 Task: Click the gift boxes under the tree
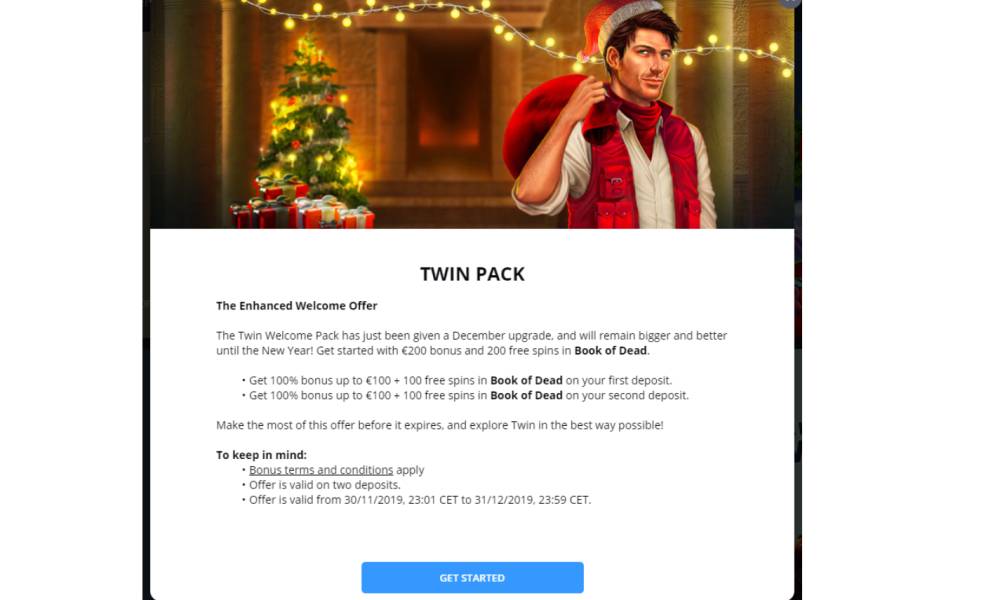[x=302, y=204]
